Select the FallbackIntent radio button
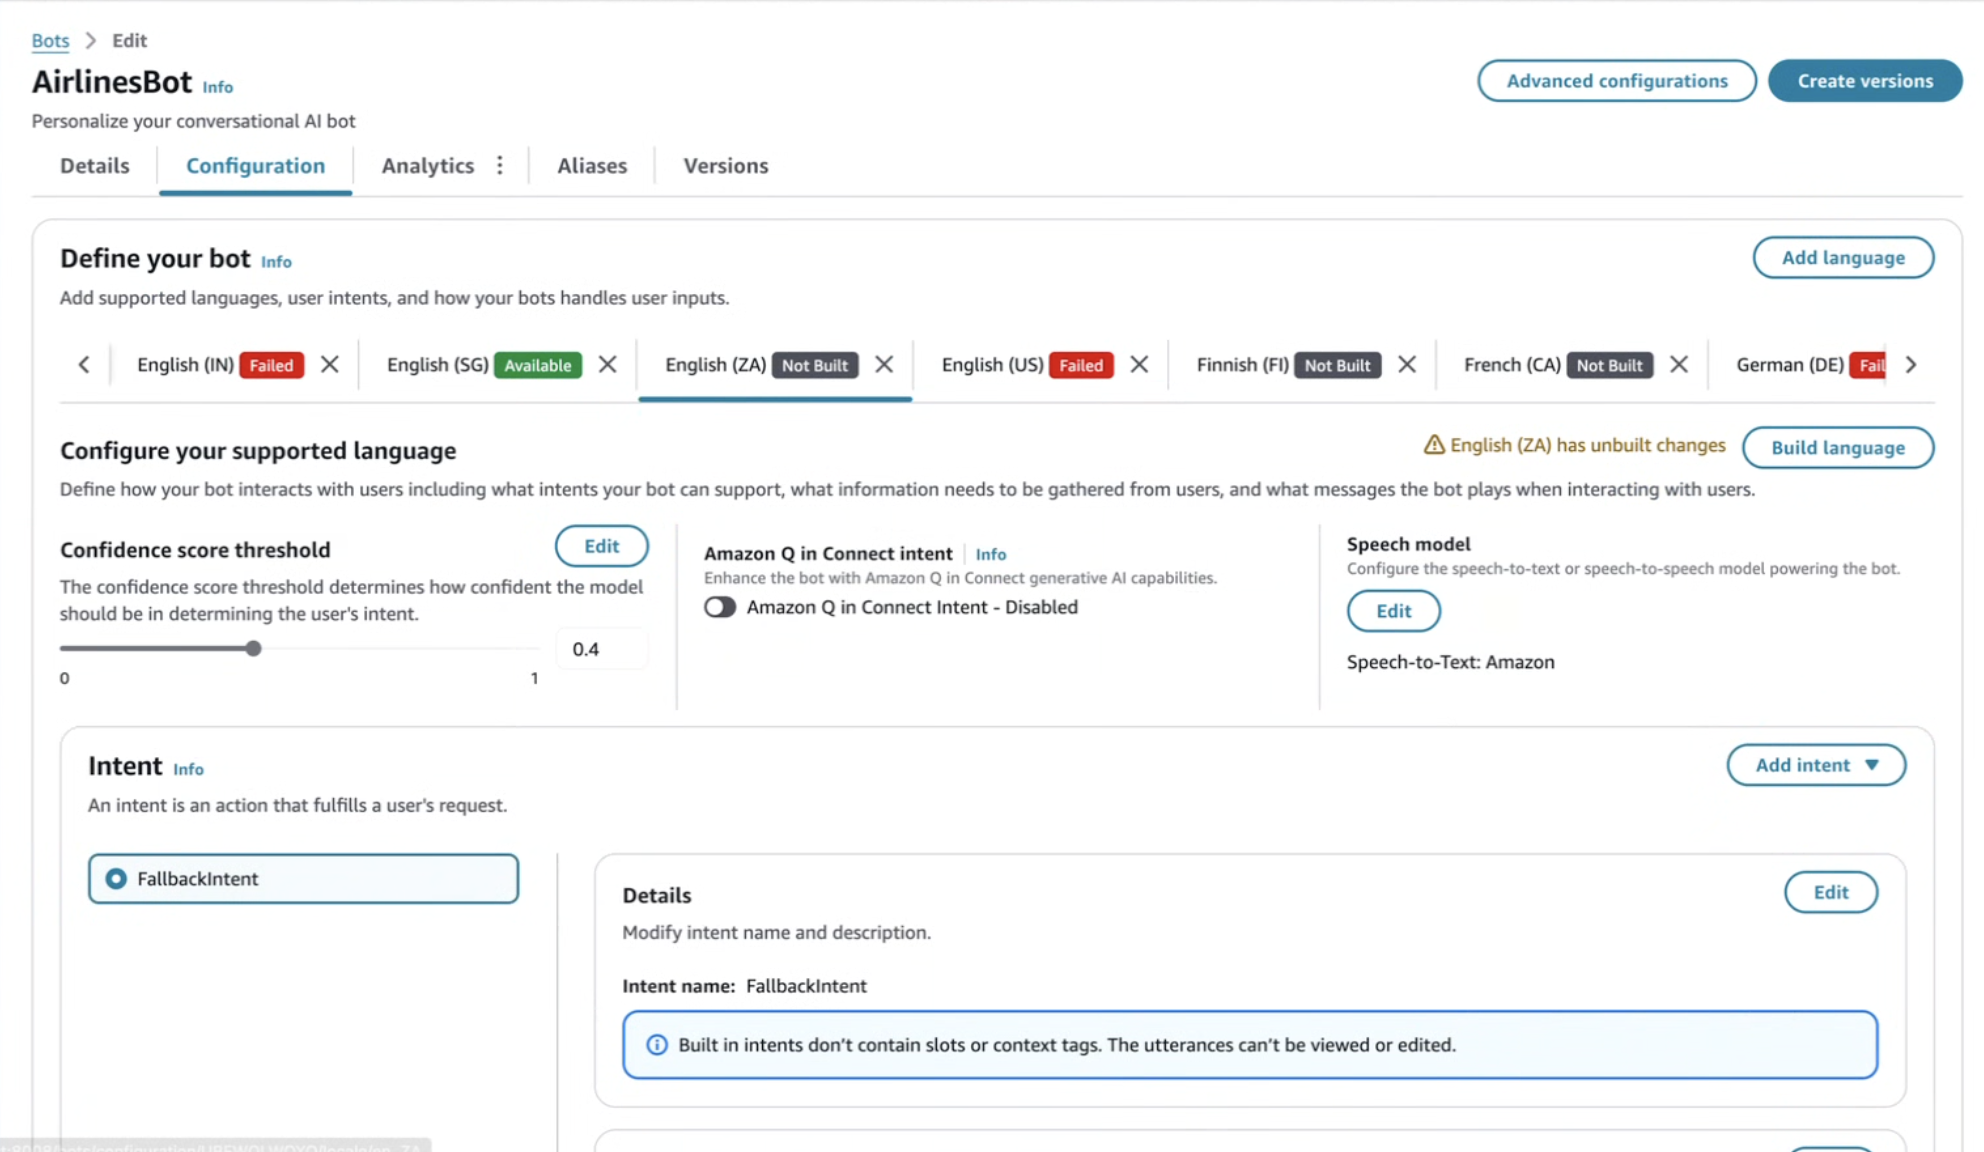Viewport: 1984px width, 1152px height. click(x=117, y=878)
